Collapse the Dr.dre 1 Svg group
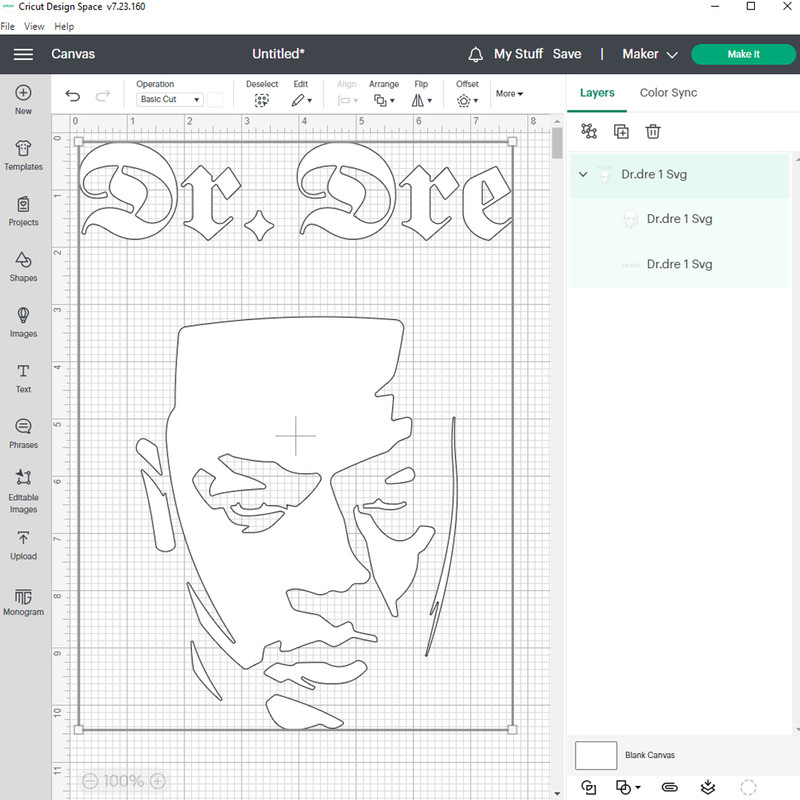The width and height of the screenshot is (800, 800). (583, 174)
